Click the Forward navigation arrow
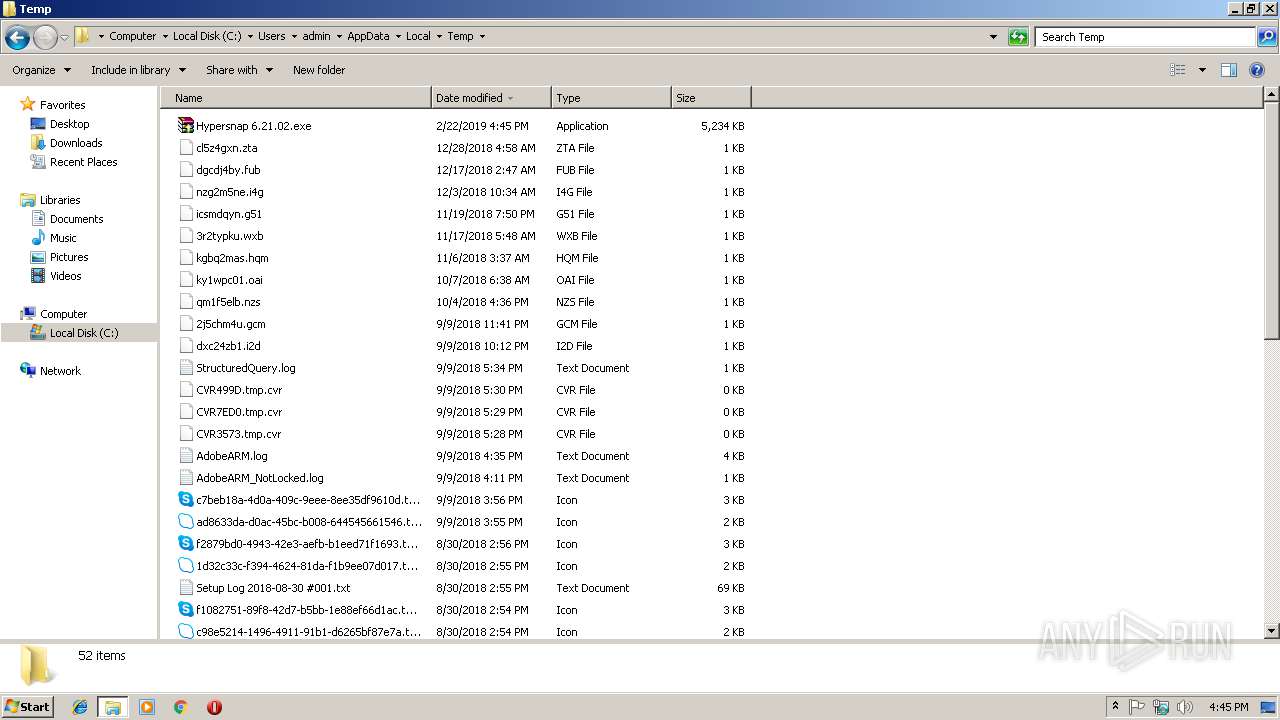Image resolution: width=1280 pixels, height=720 pixels. click(x=45, y=38)
